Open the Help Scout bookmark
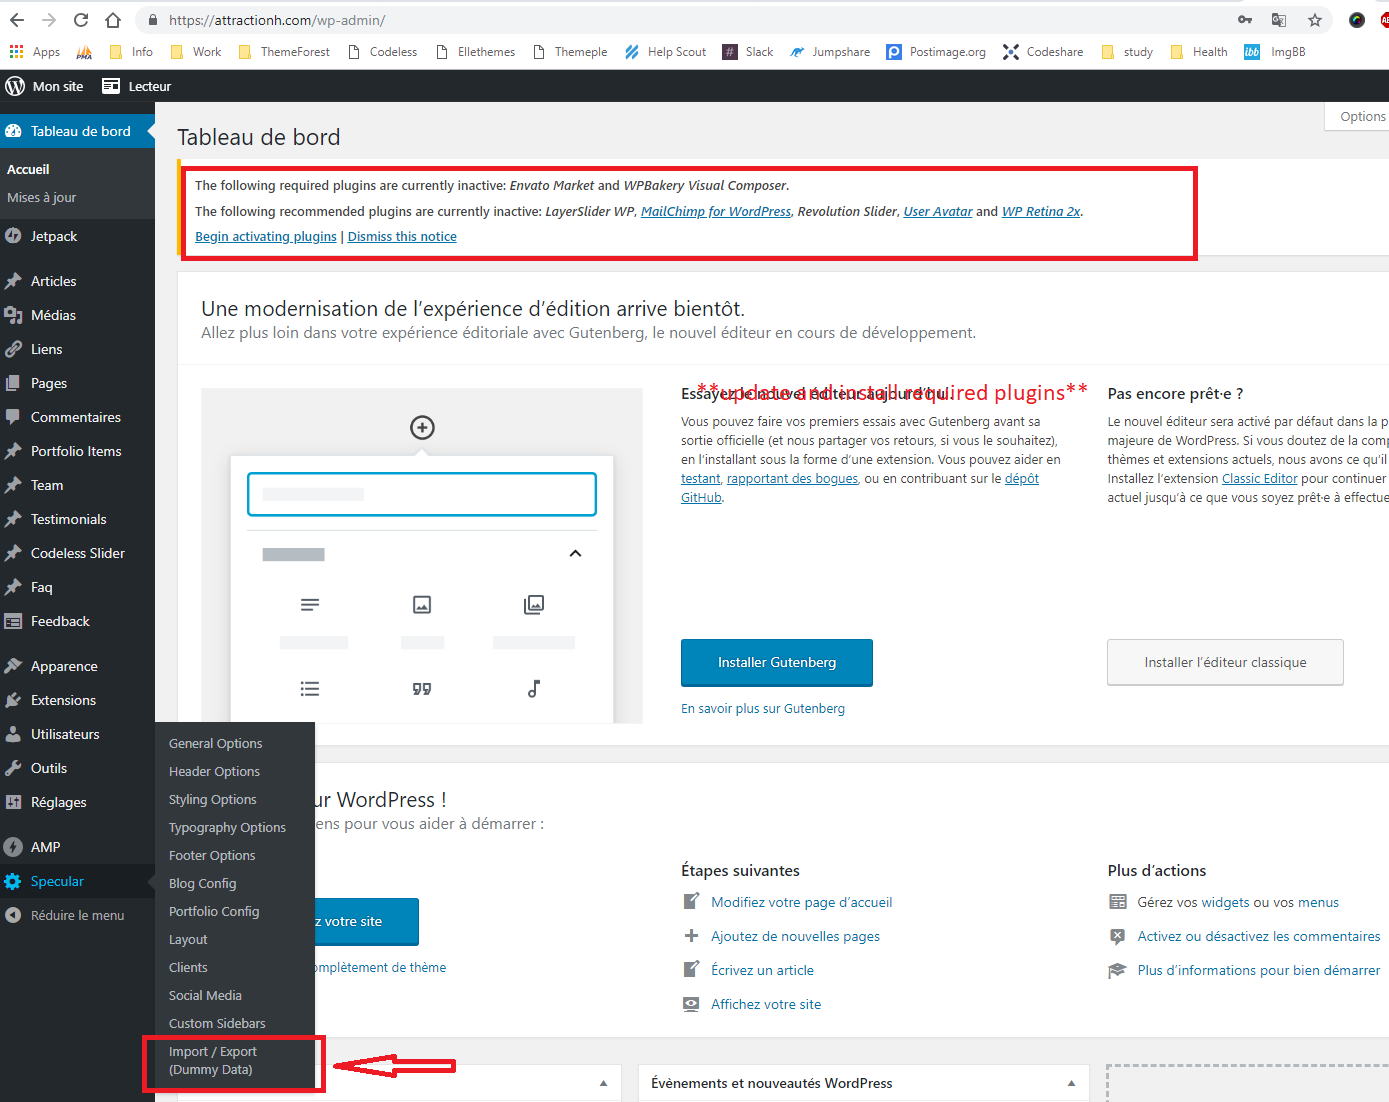This screenshot has width=1389, height=1102. (665, 52)
